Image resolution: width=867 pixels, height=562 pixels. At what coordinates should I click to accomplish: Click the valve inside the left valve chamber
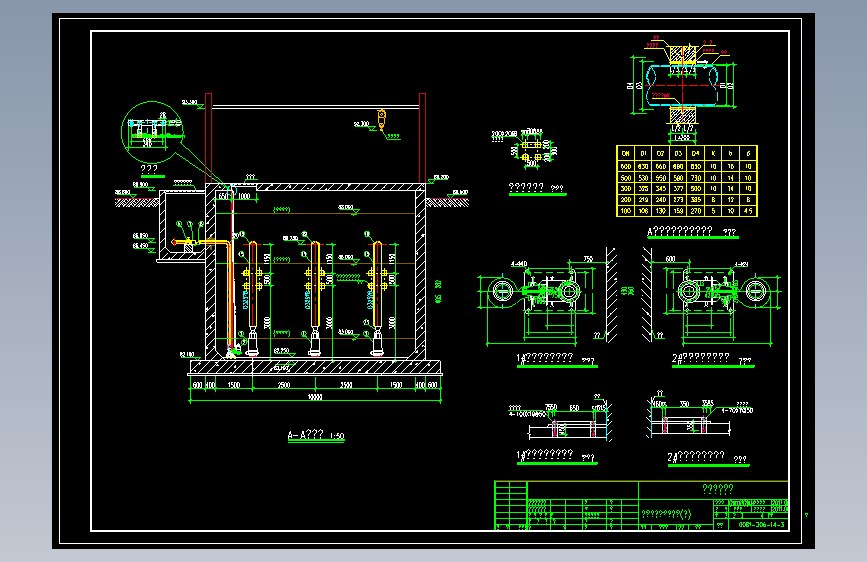(x=188, y=242)
